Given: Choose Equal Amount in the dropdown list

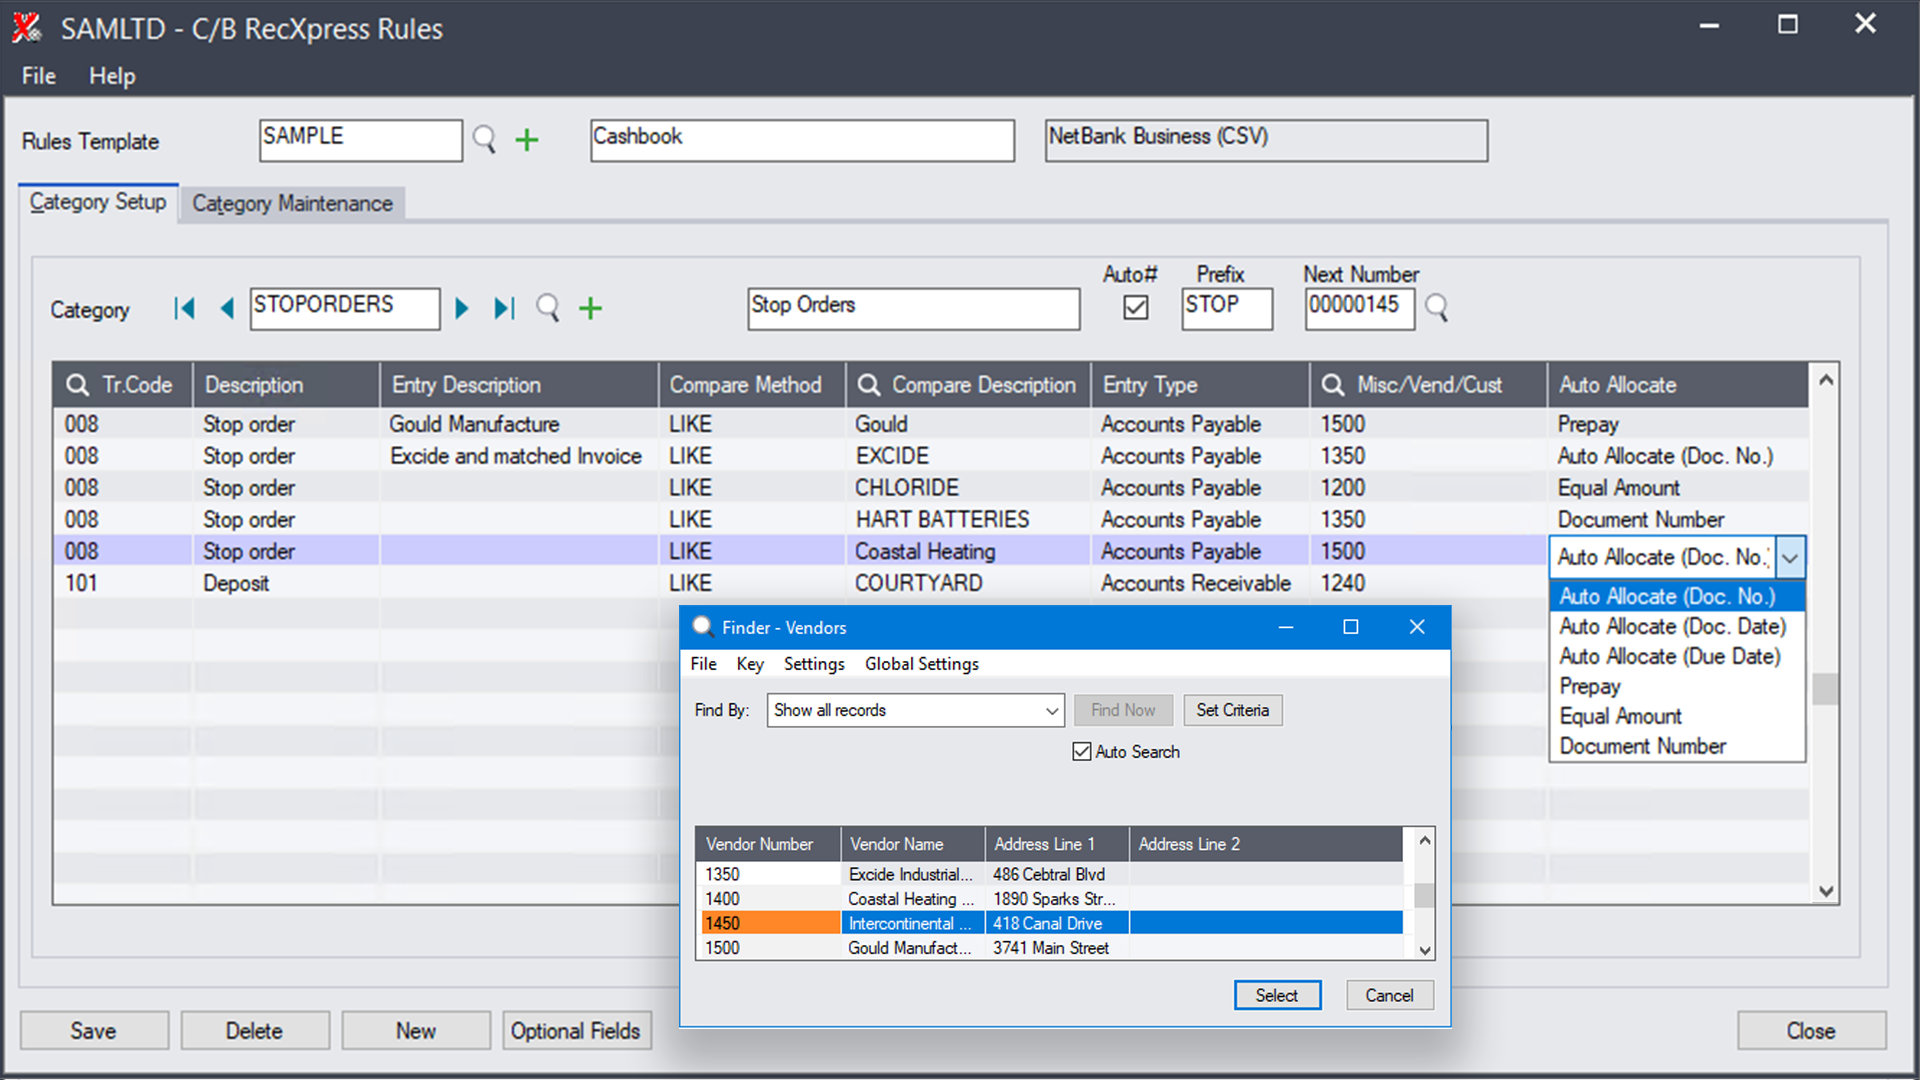Looking at the screenshot, I should (x=1677, y=716).
